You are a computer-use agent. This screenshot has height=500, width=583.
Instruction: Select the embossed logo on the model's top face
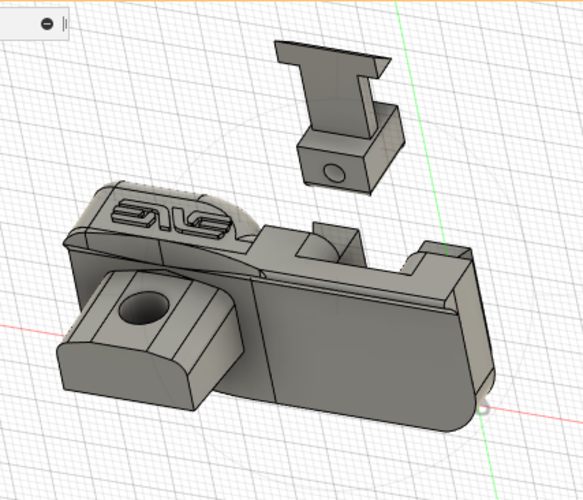tap(173, 219)
